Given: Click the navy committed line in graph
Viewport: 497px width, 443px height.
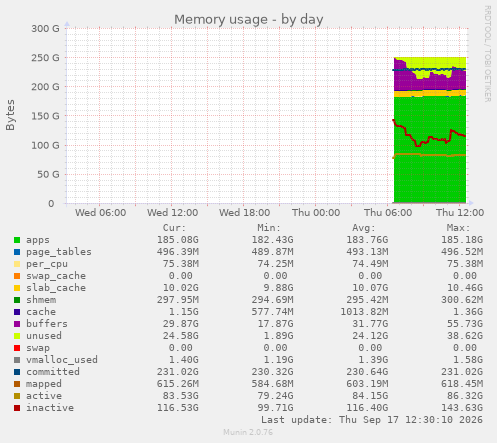Looking at the screenshot, I should [x=430, y=69].
